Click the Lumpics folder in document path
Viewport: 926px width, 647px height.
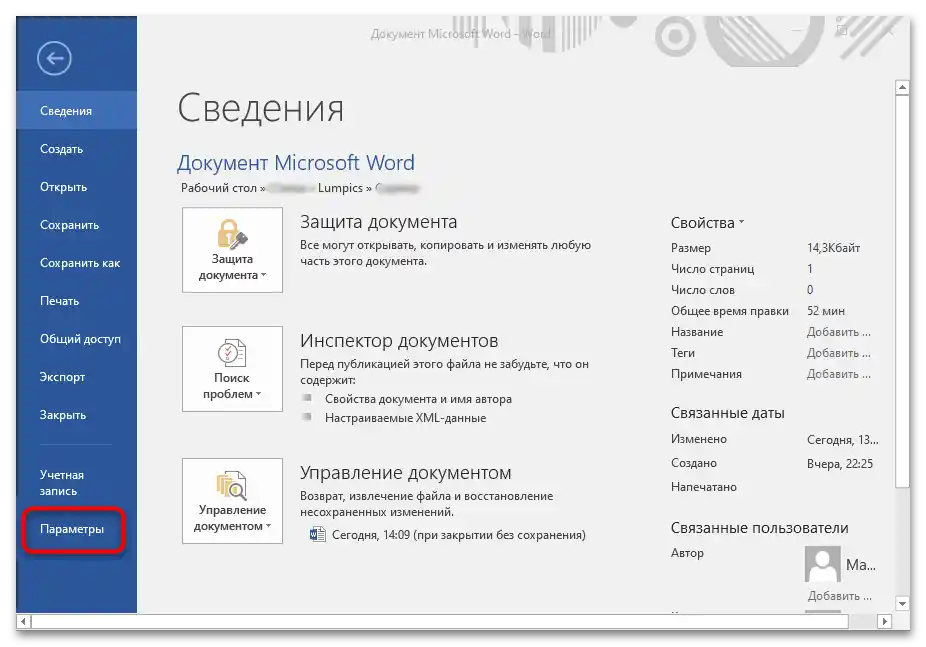340,188
